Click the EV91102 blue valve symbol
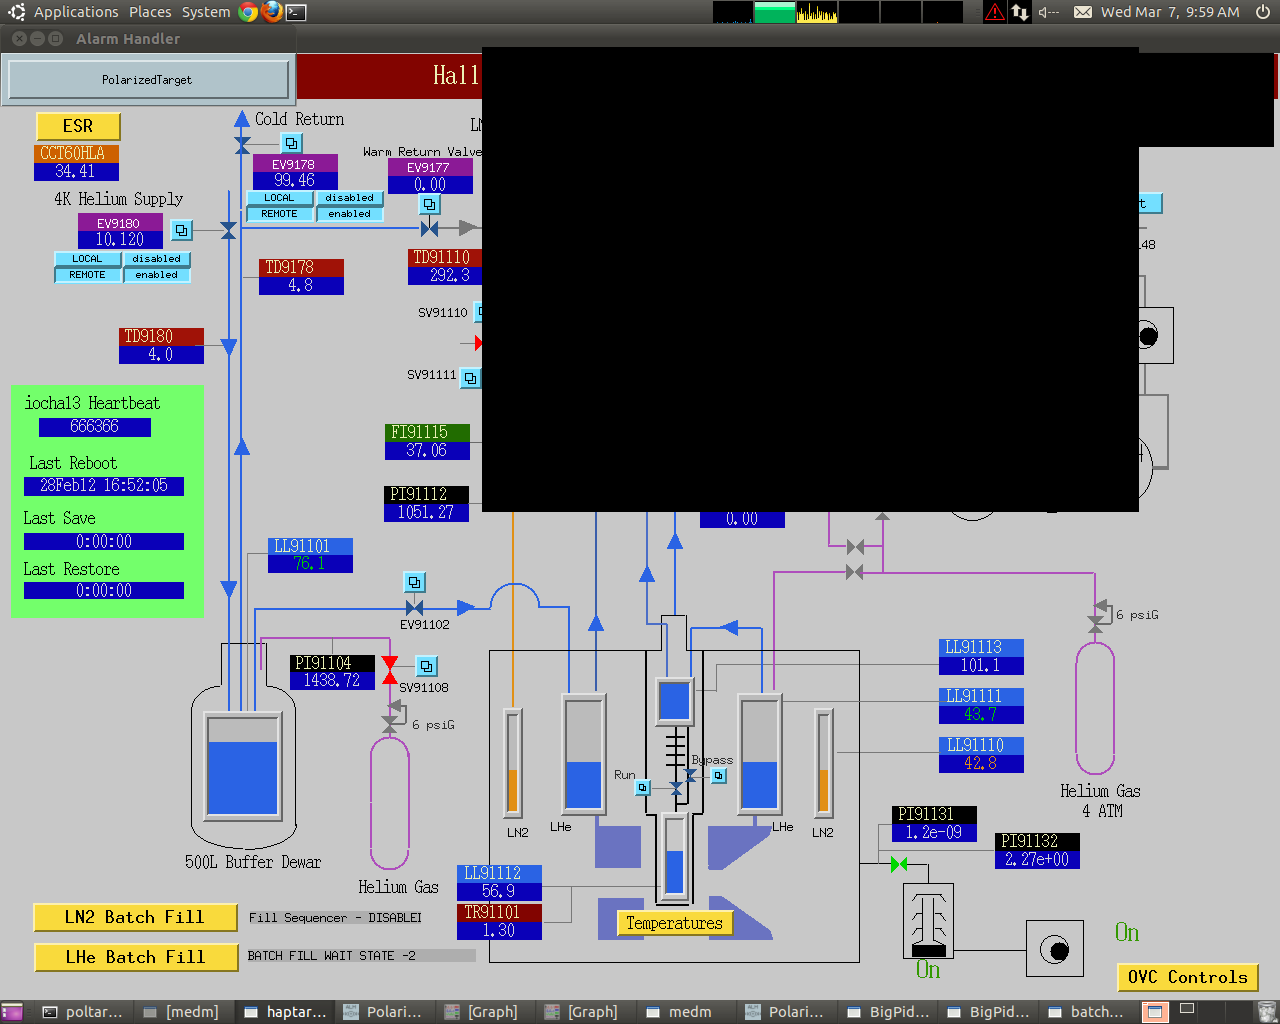 (414, 607)
